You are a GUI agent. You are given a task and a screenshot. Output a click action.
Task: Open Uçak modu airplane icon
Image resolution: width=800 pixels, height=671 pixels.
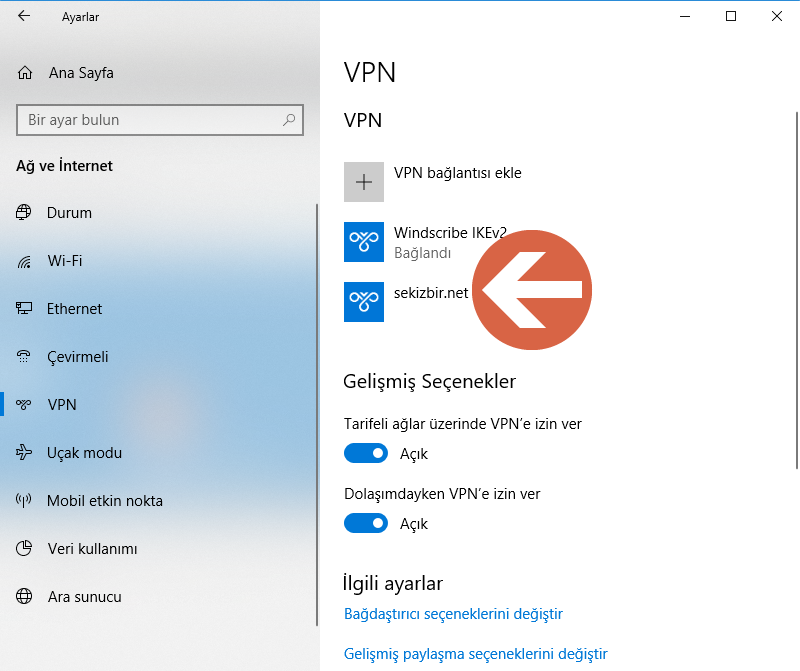click(x=22, y=452)
